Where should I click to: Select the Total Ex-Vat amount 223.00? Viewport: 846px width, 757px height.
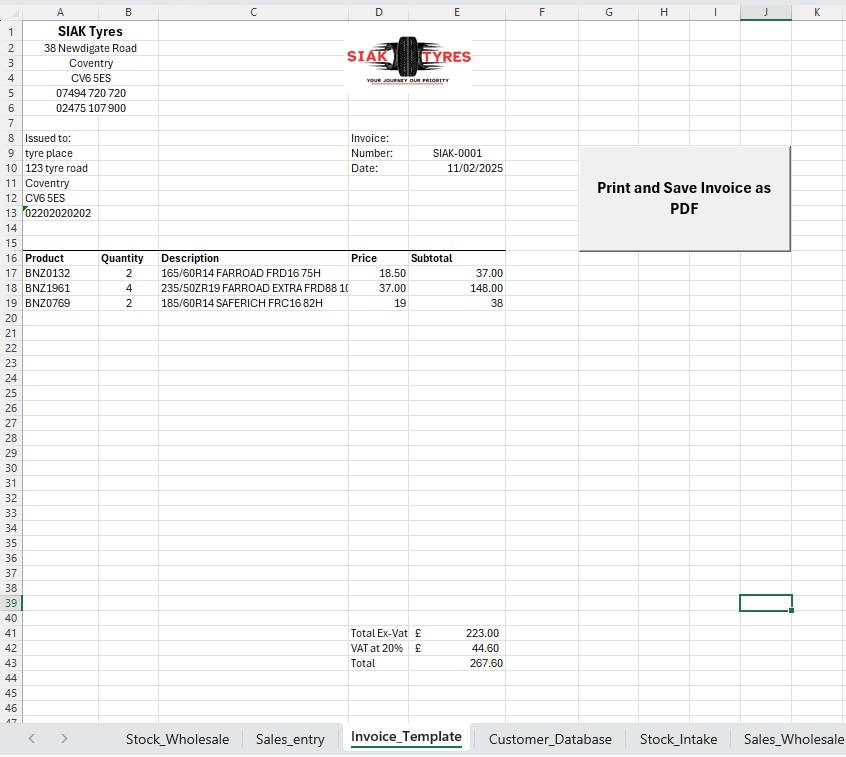coord(456,633)
